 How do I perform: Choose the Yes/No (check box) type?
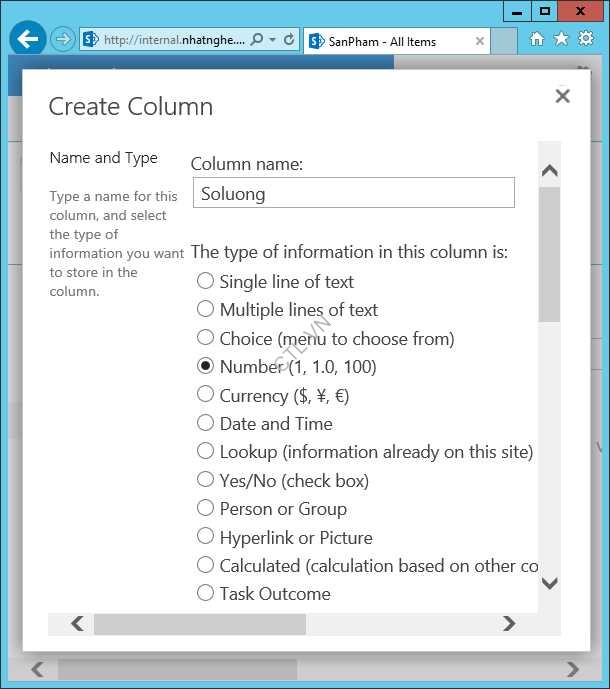click(205, 480)
